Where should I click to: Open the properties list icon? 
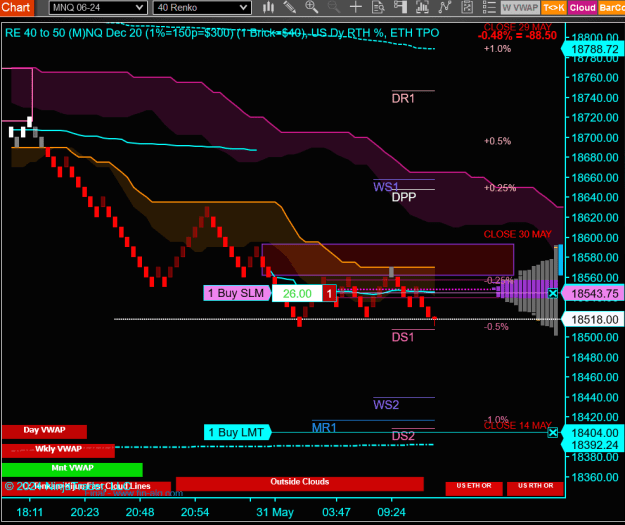click(x=489, y=7)
